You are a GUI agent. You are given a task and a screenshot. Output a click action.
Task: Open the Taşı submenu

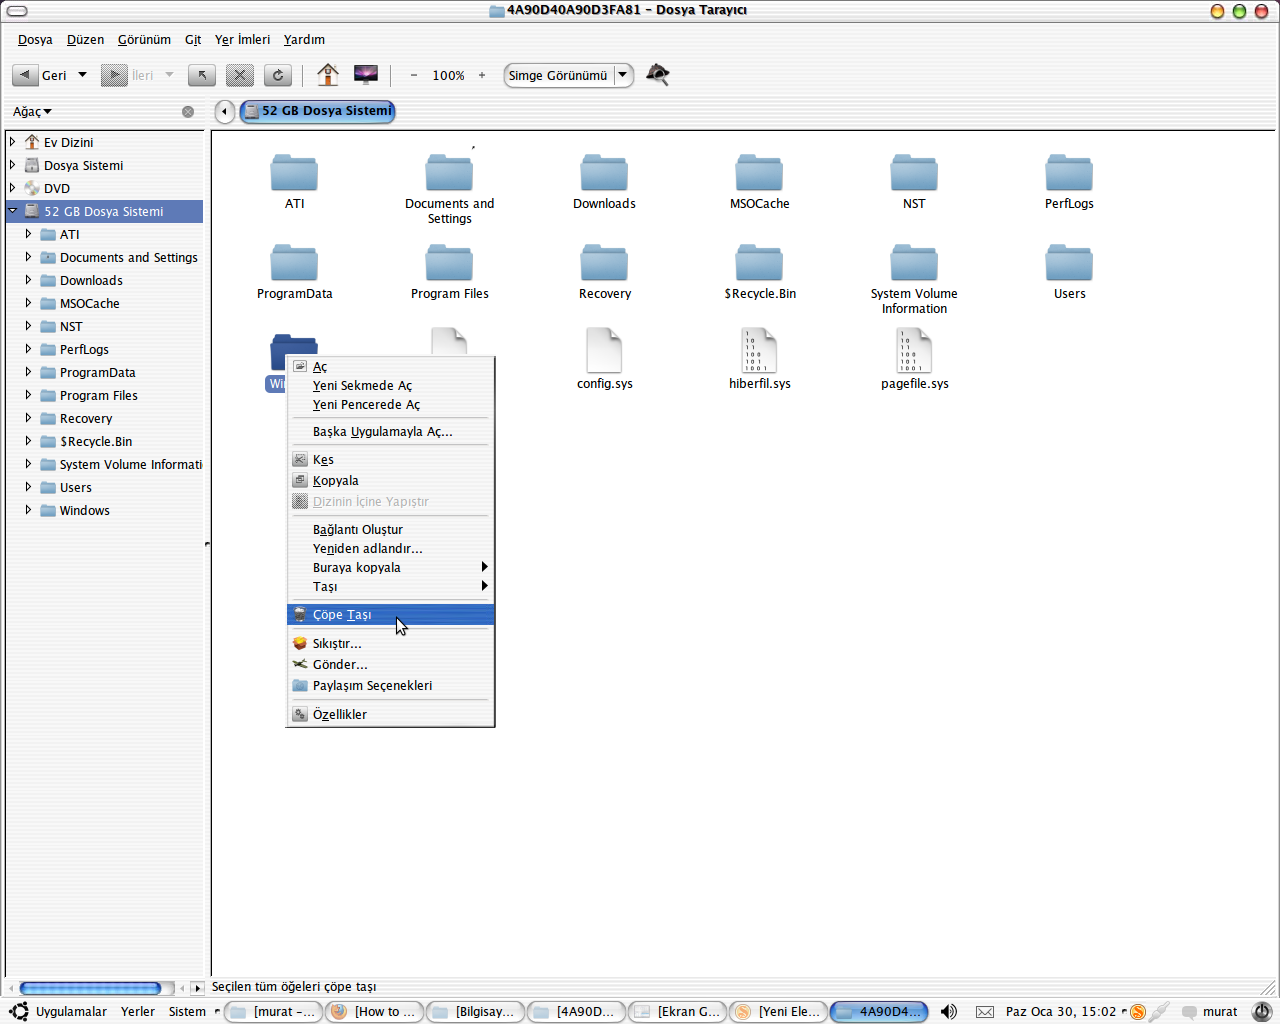pyautogui.click(x=390, y=587)
